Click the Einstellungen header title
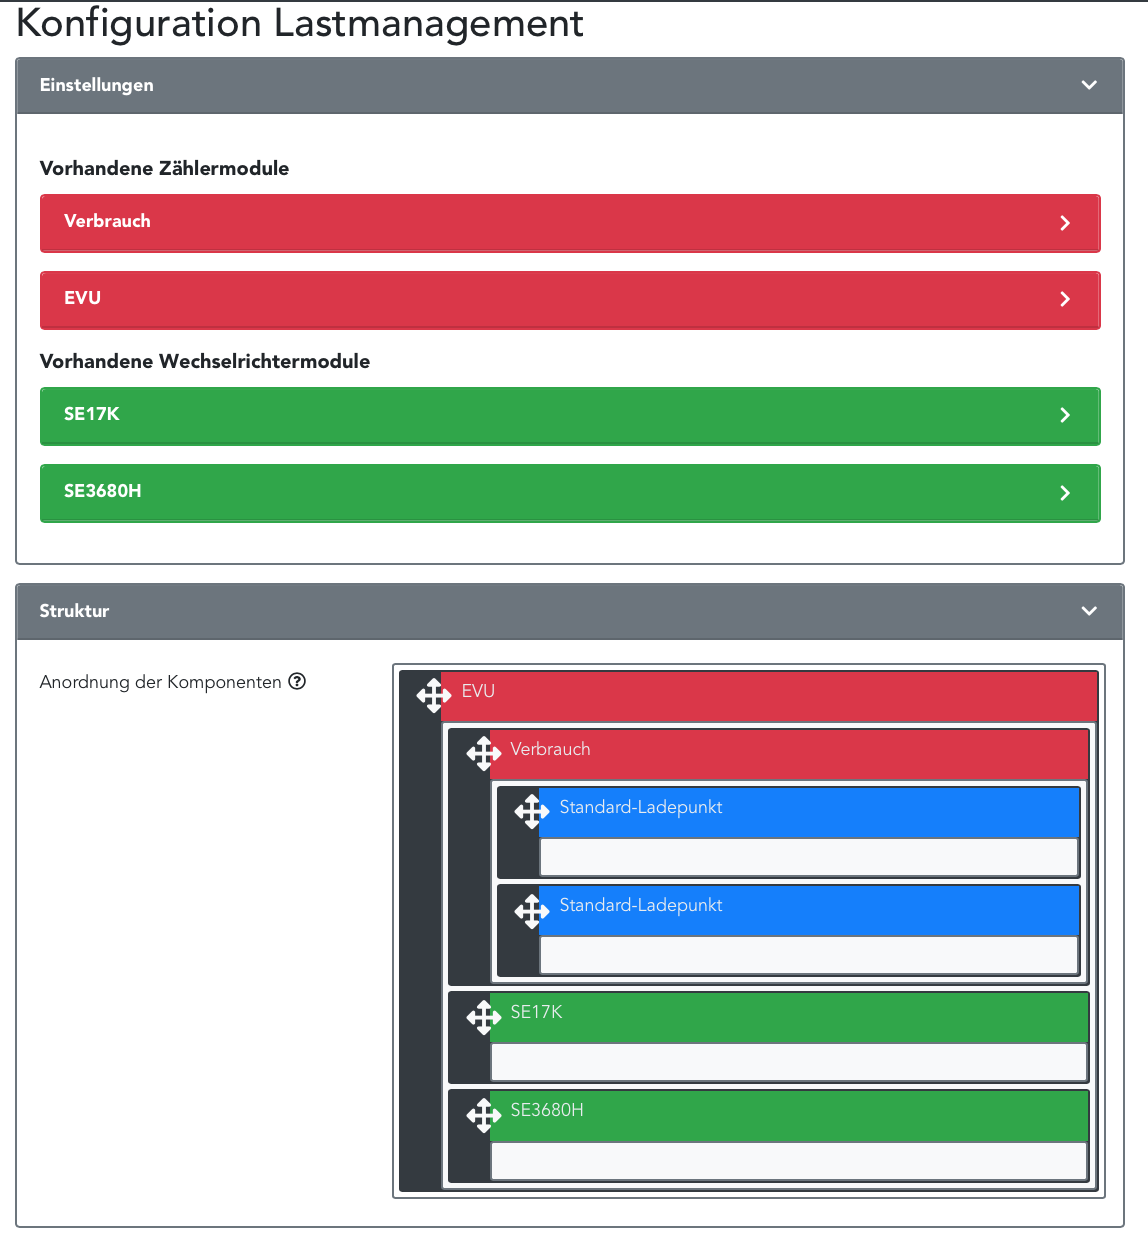Image resolution: width=1148 pixels, height=1238 pixels. 97,85
